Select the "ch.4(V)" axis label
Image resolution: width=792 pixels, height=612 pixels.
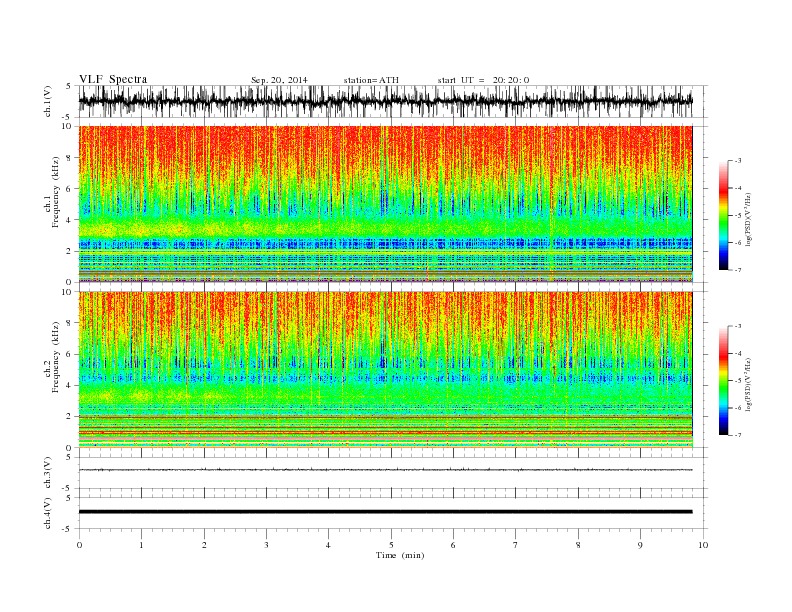(48, 513)
